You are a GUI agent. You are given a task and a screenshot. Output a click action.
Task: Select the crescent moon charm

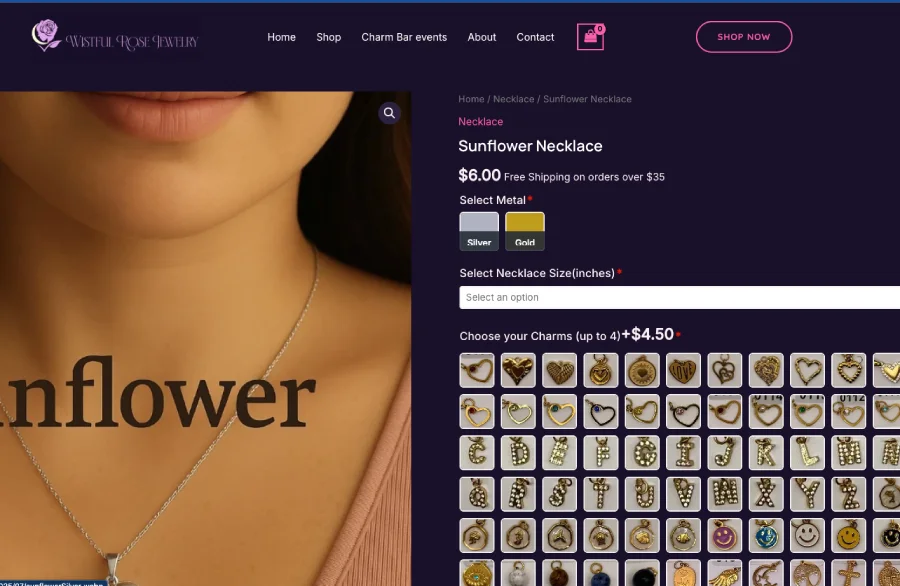pyautogui.click(x=766, y=573)
